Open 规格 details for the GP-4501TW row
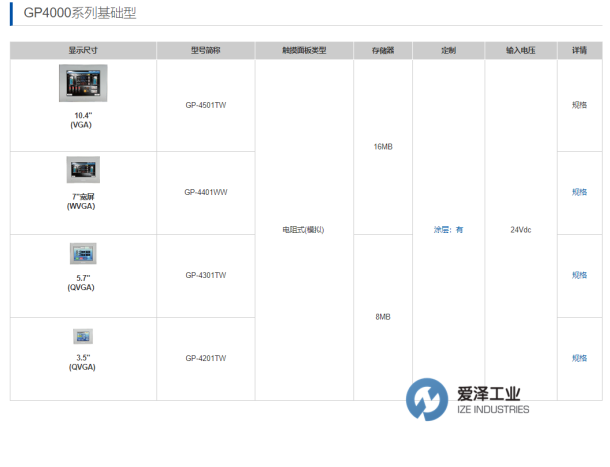The width and height of the screenshot is (610, 467). coord(579,103)
